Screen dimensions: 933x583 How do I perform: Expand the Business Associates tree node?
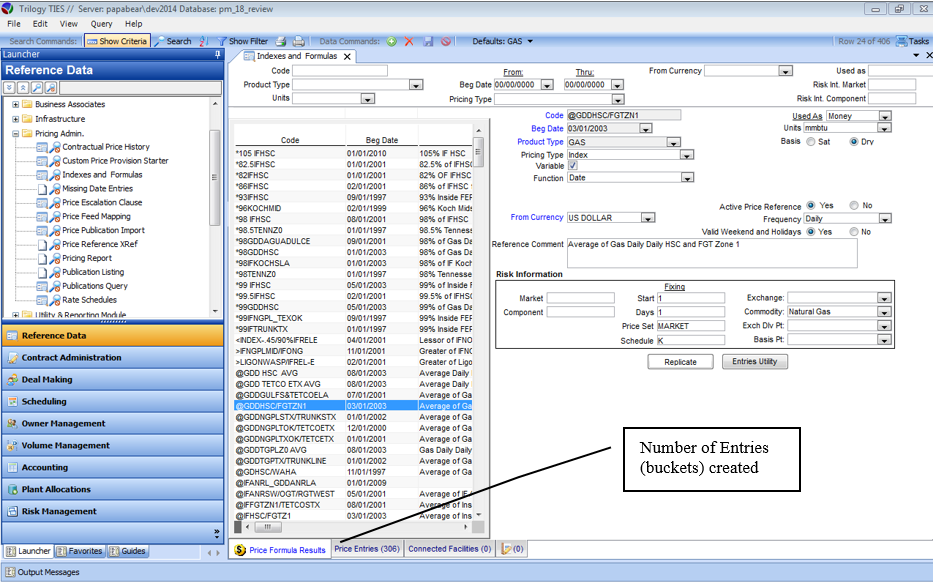pos(15,104)
